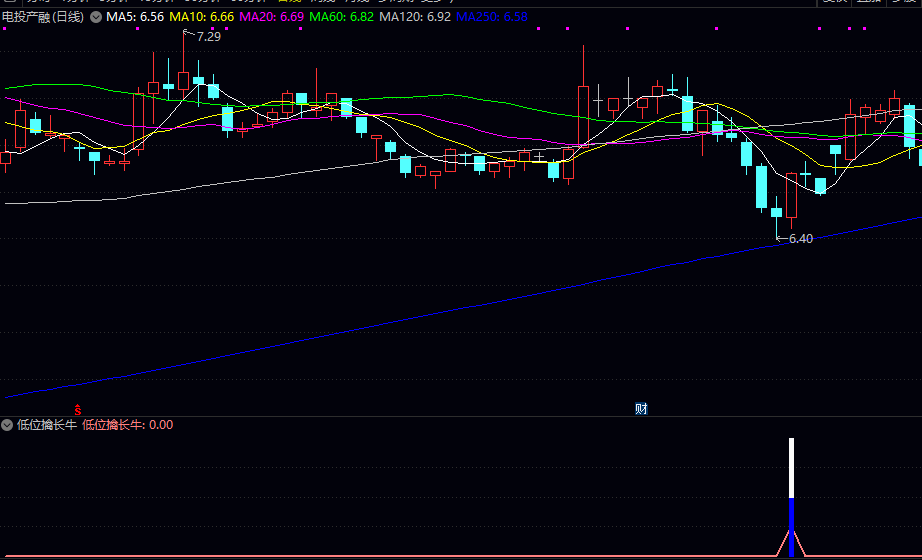Click the magenta MA20: 6.69 label

(272, 17)
